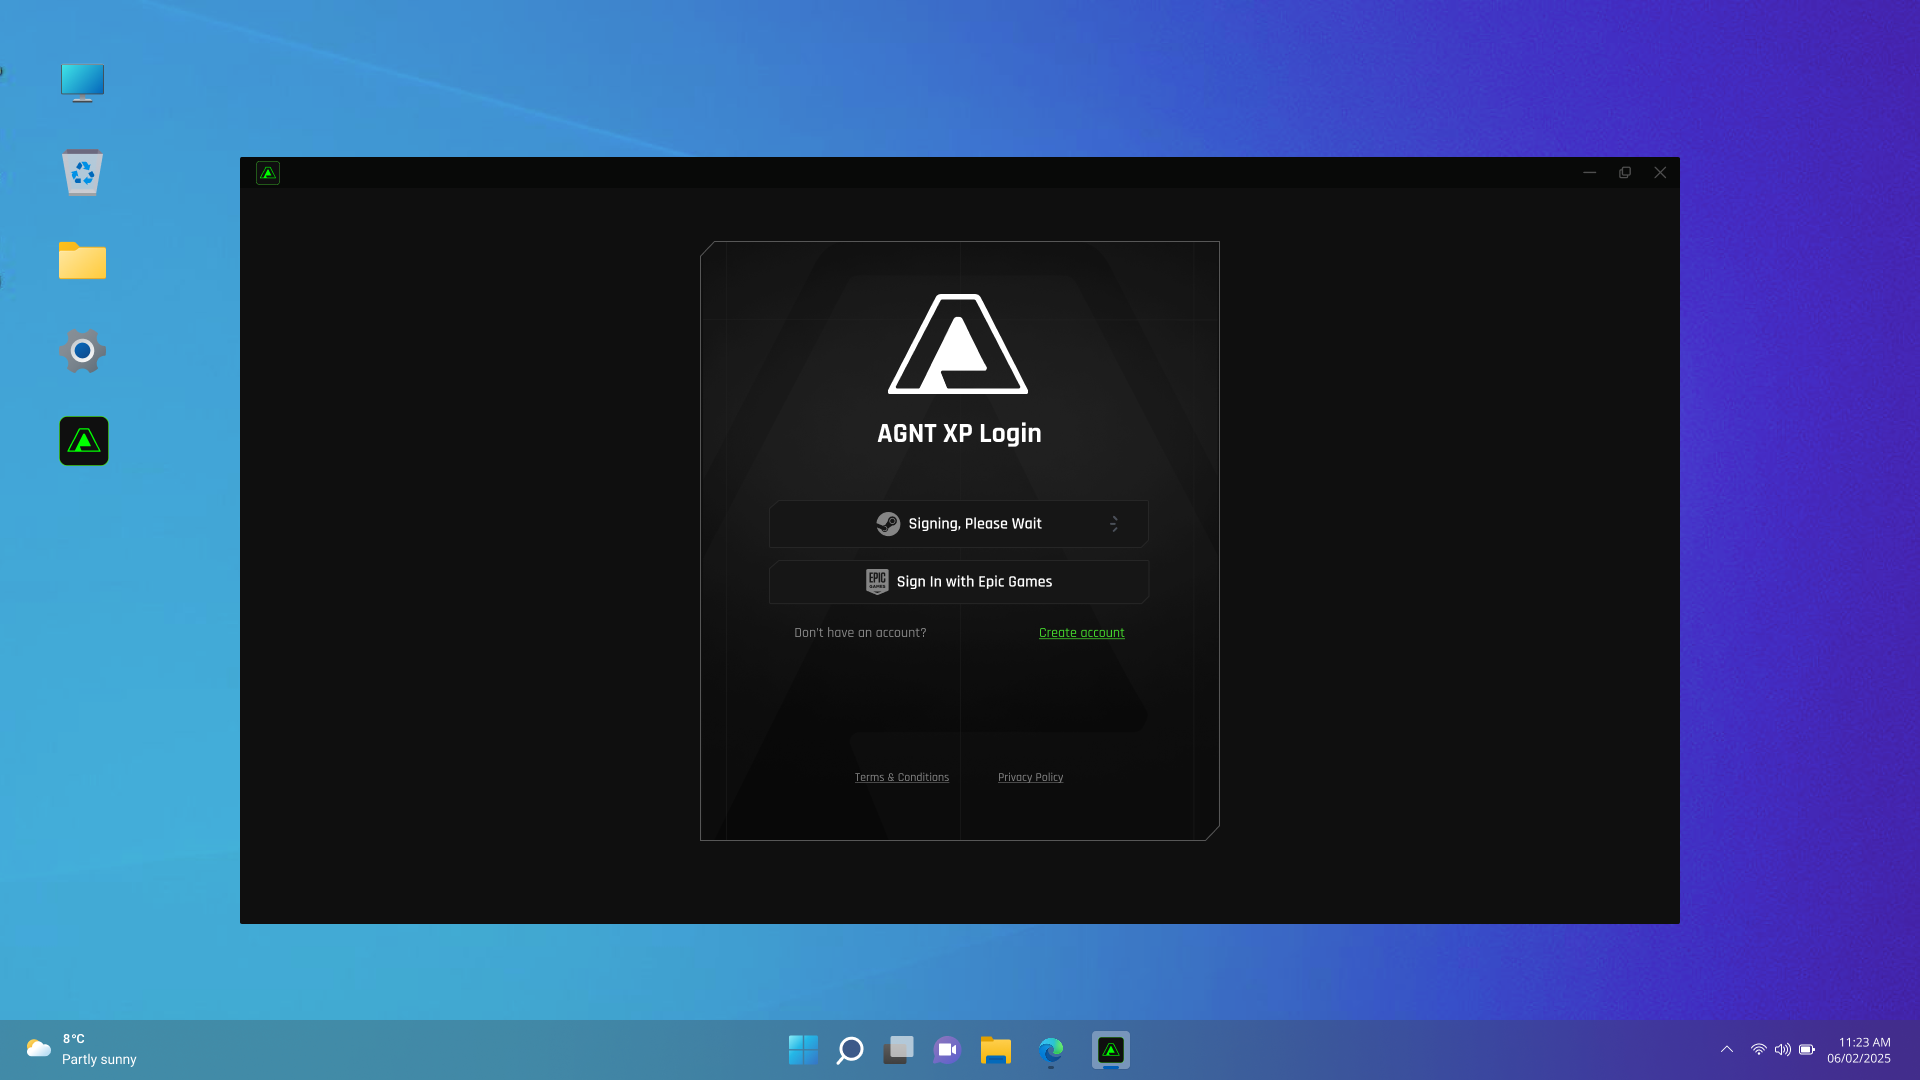This screenshot has width=1920, height=1080.
Task: Open AGNT XP desktop shortcut
Action: pos(84,441)
